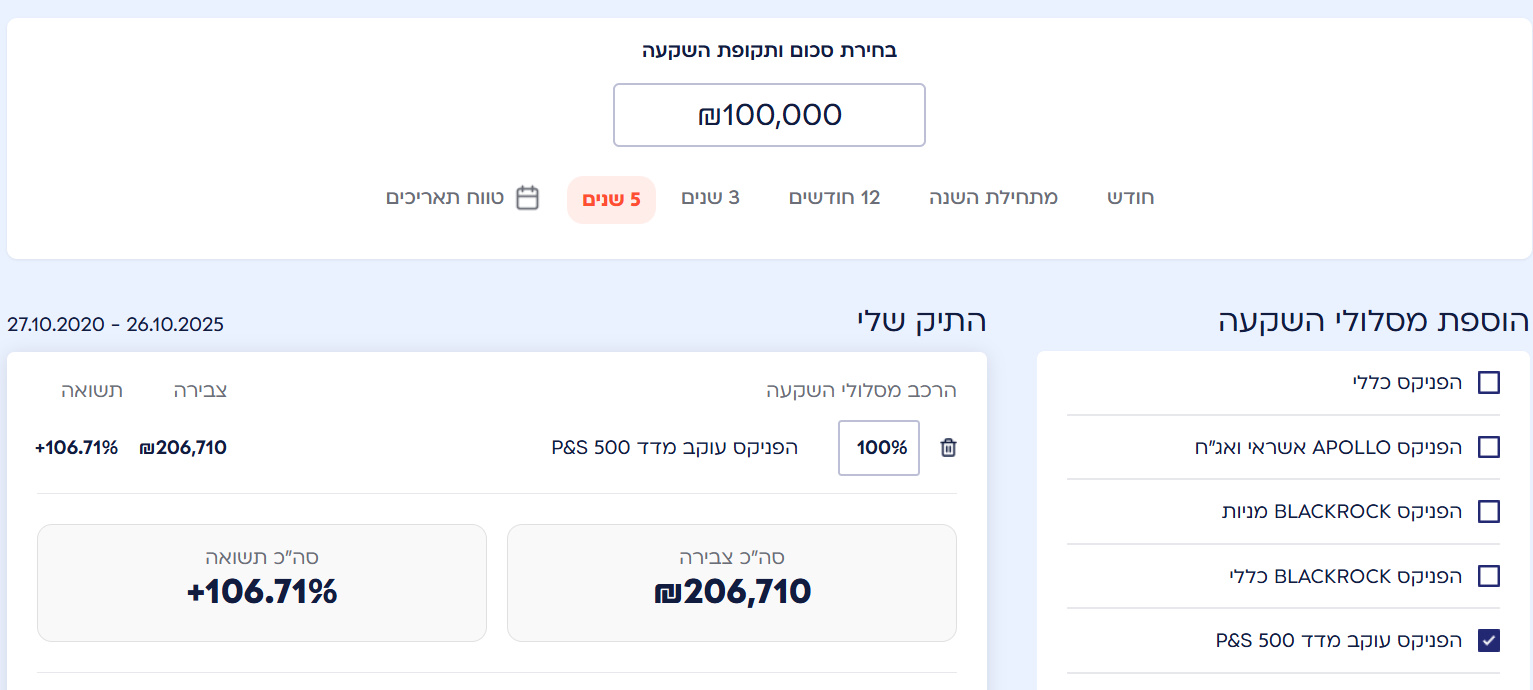Click the S&P 500 track name in portfolio
This screenshot has width=1533, height=690.
(674, 448)
